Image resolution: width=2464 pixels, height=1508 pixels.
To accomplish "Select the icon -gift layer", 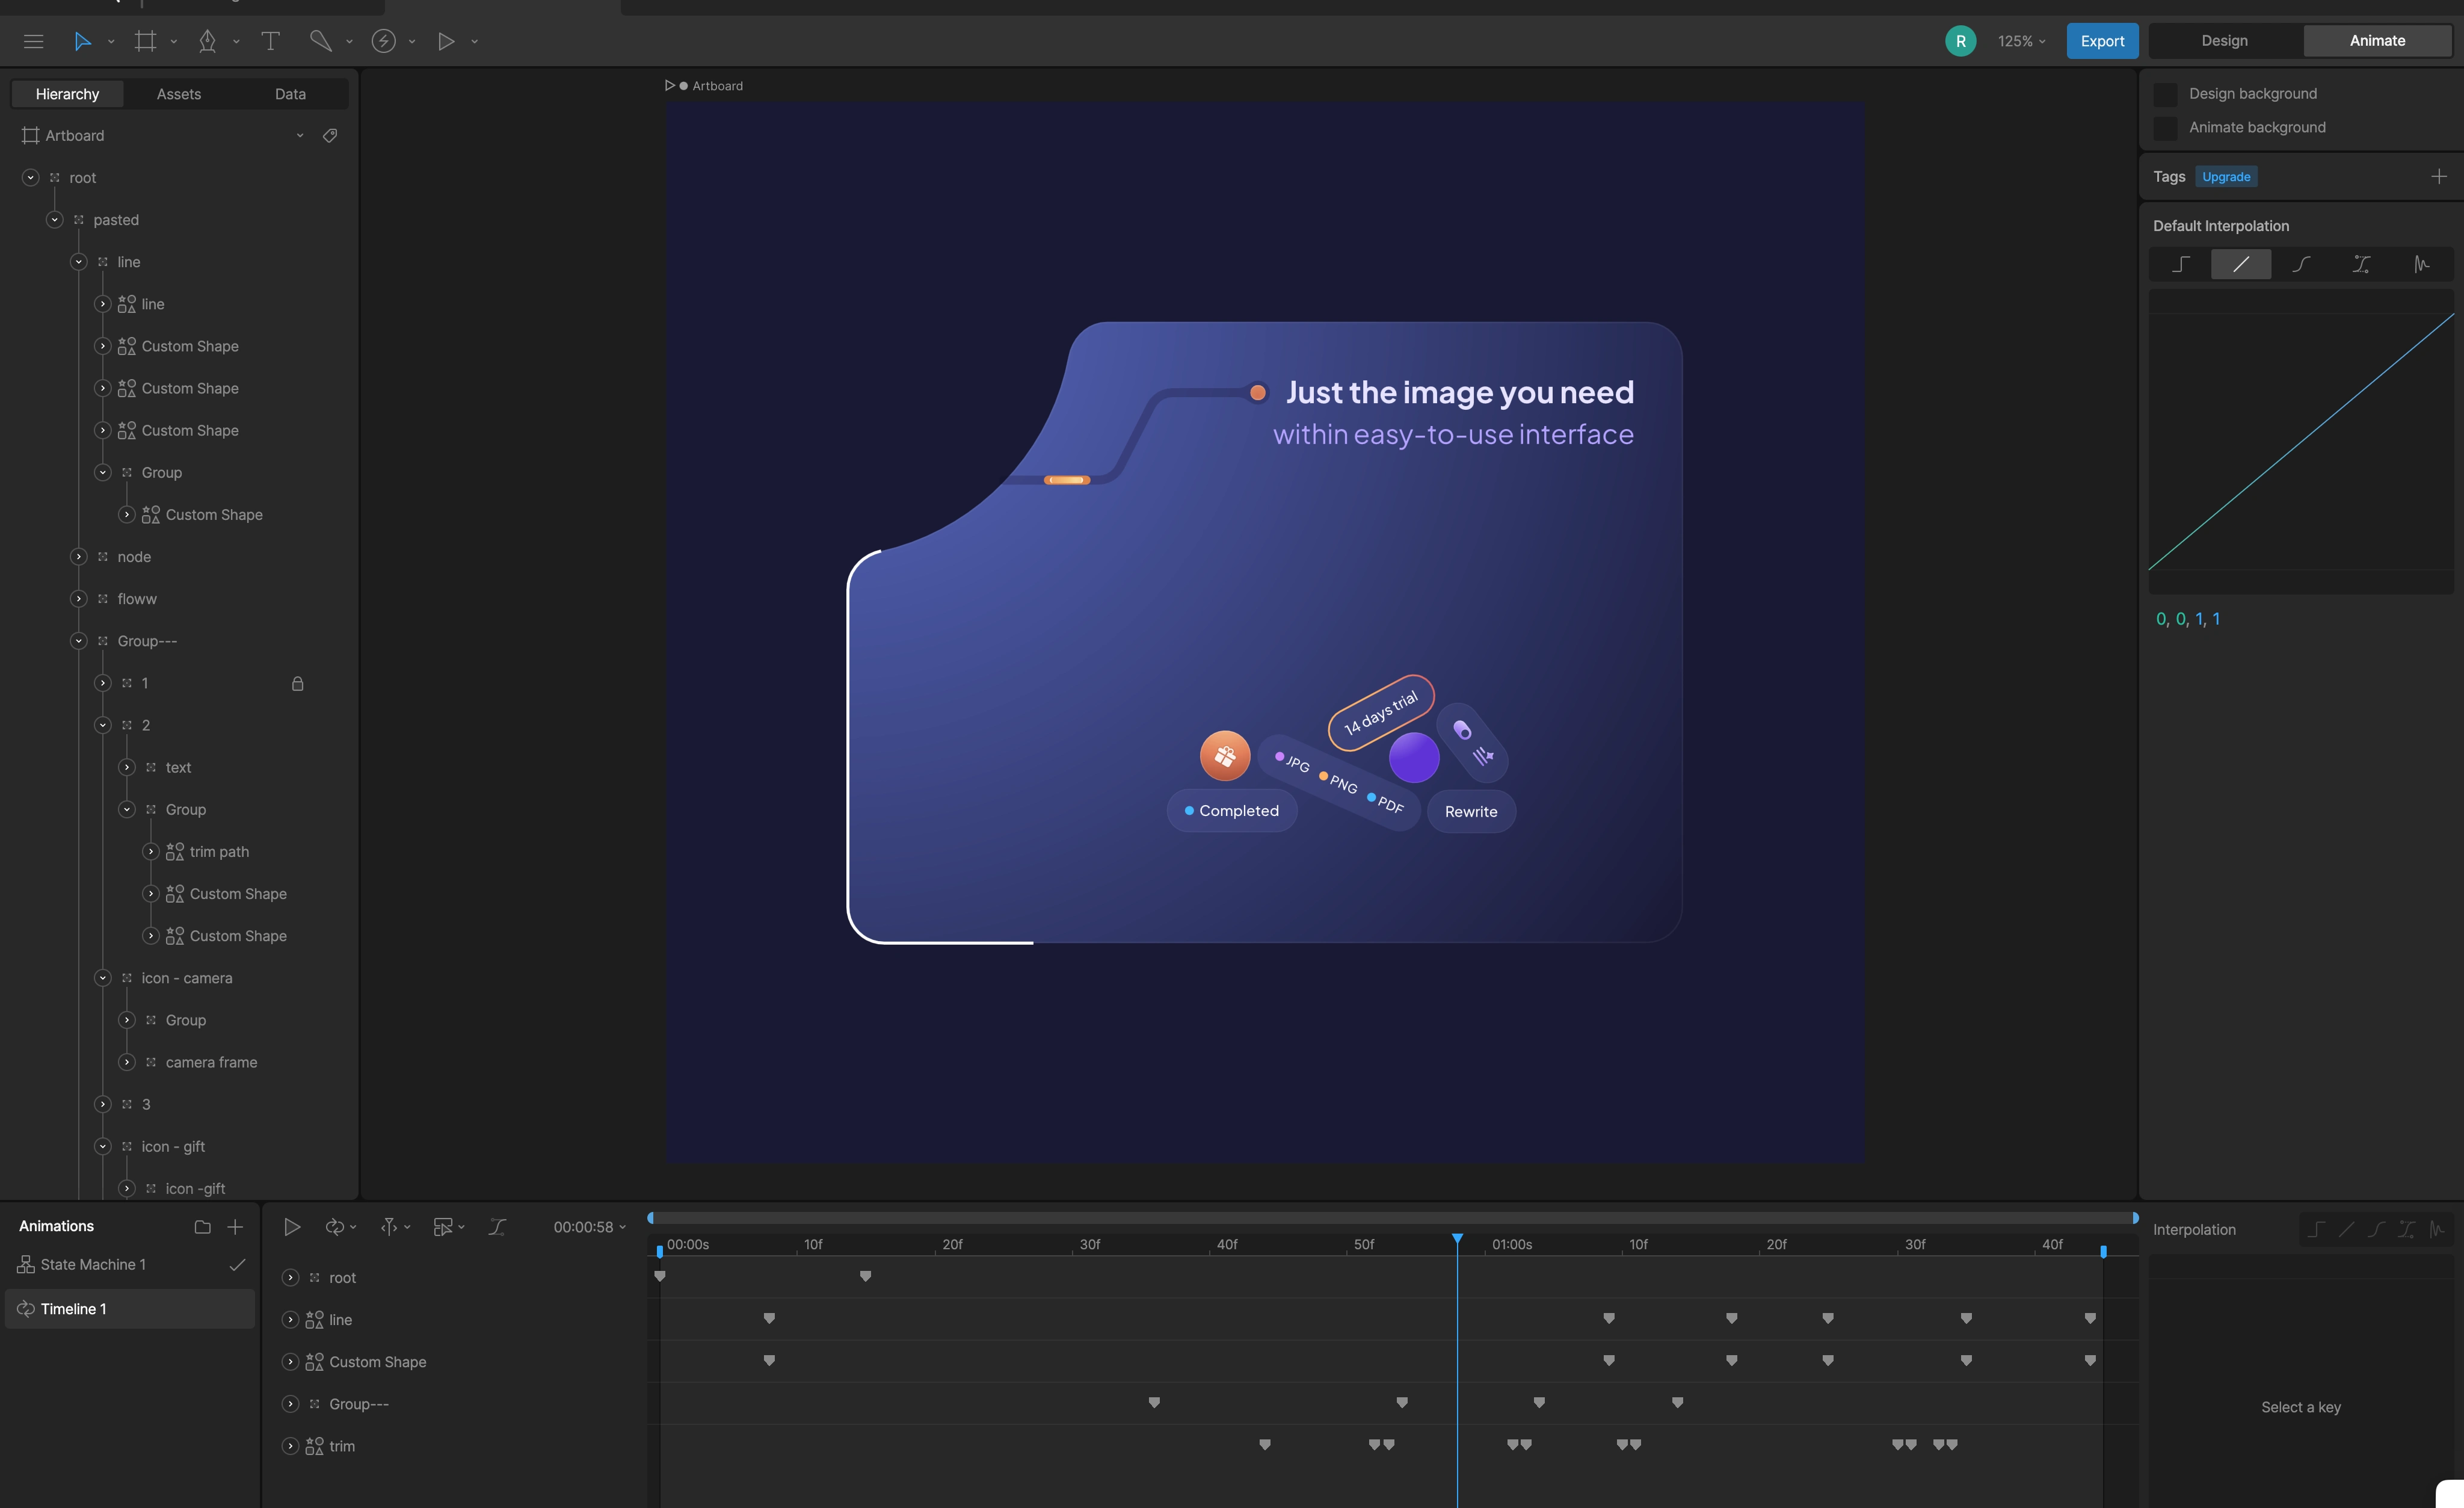I will (195, 1189).
